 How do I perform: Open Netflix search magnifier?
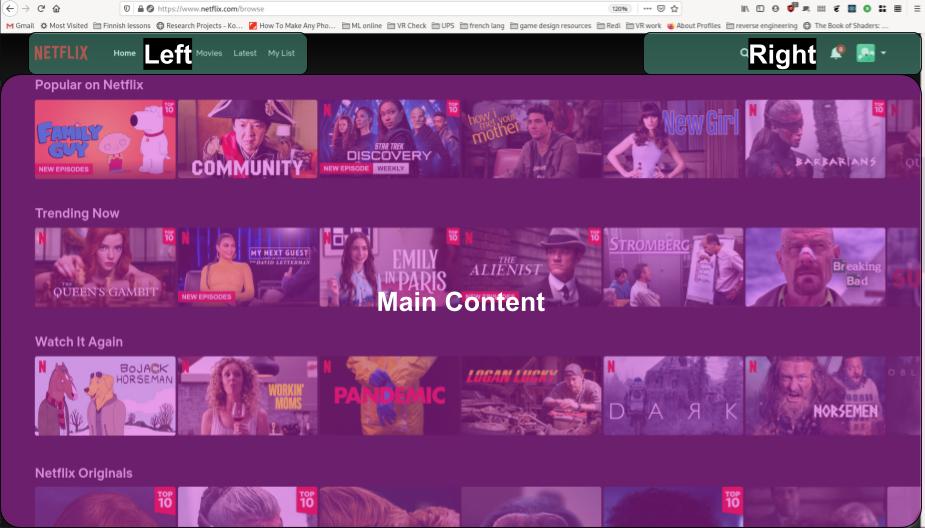[x=744, y=53]
